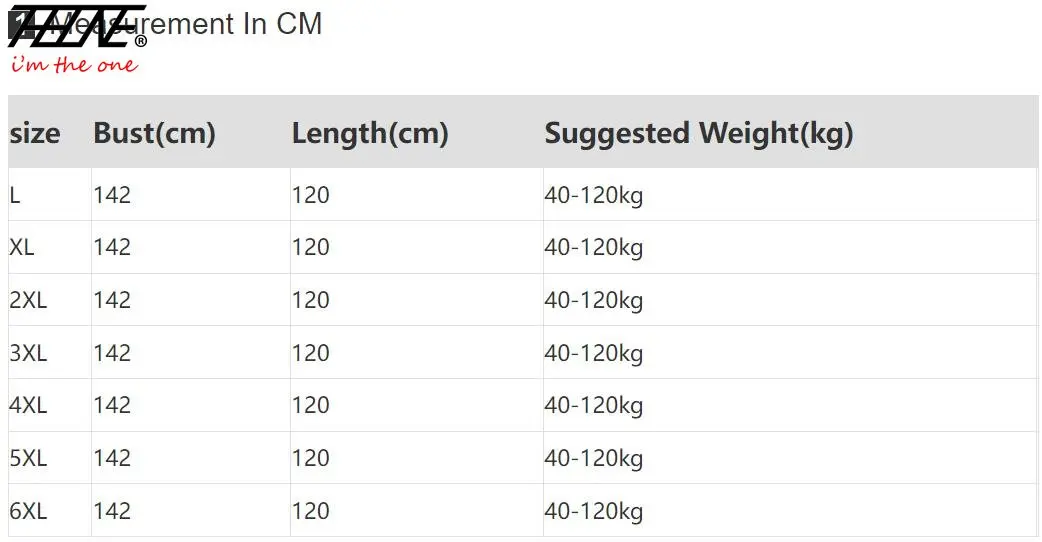The height and width of the screenshot is (542, 1042).
Task: Select the bust value in the 4XL row
Action: point(112,405)
